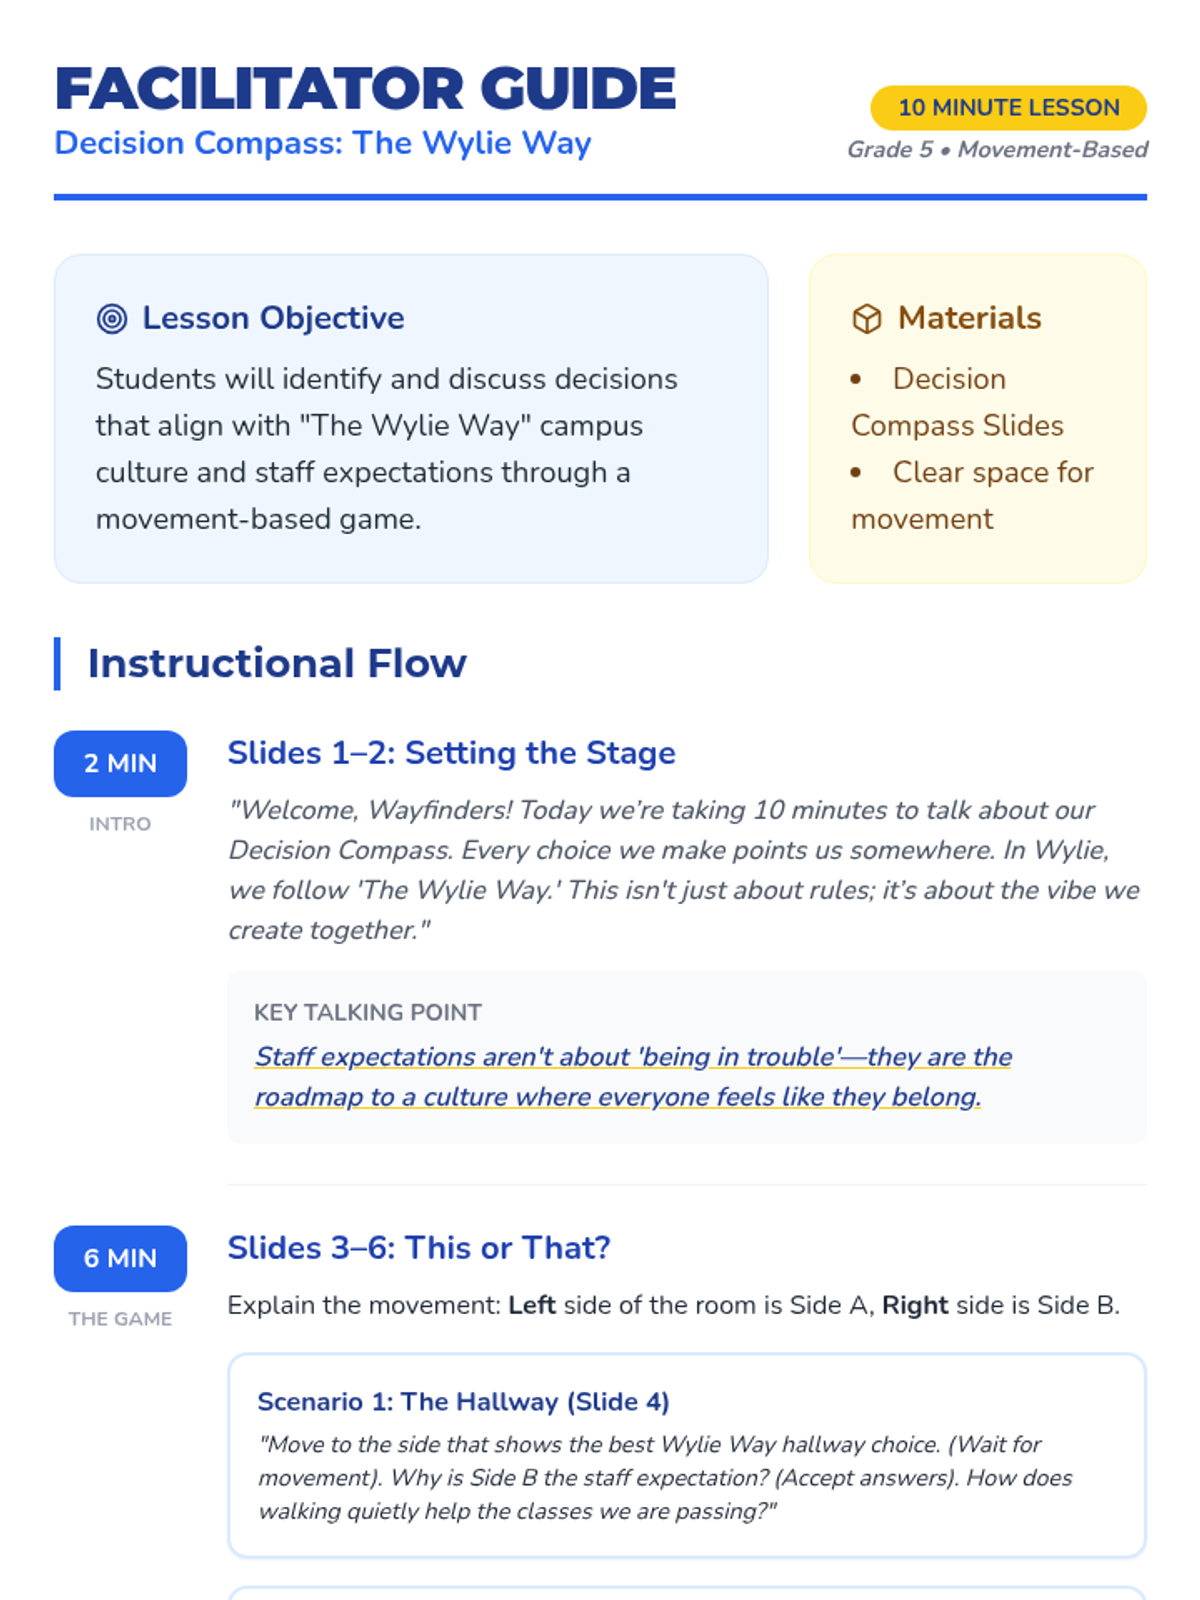This screenshot has width=1200, height=1600.
Task: Click the box icon beside Materials
Action: click(867, 319)
